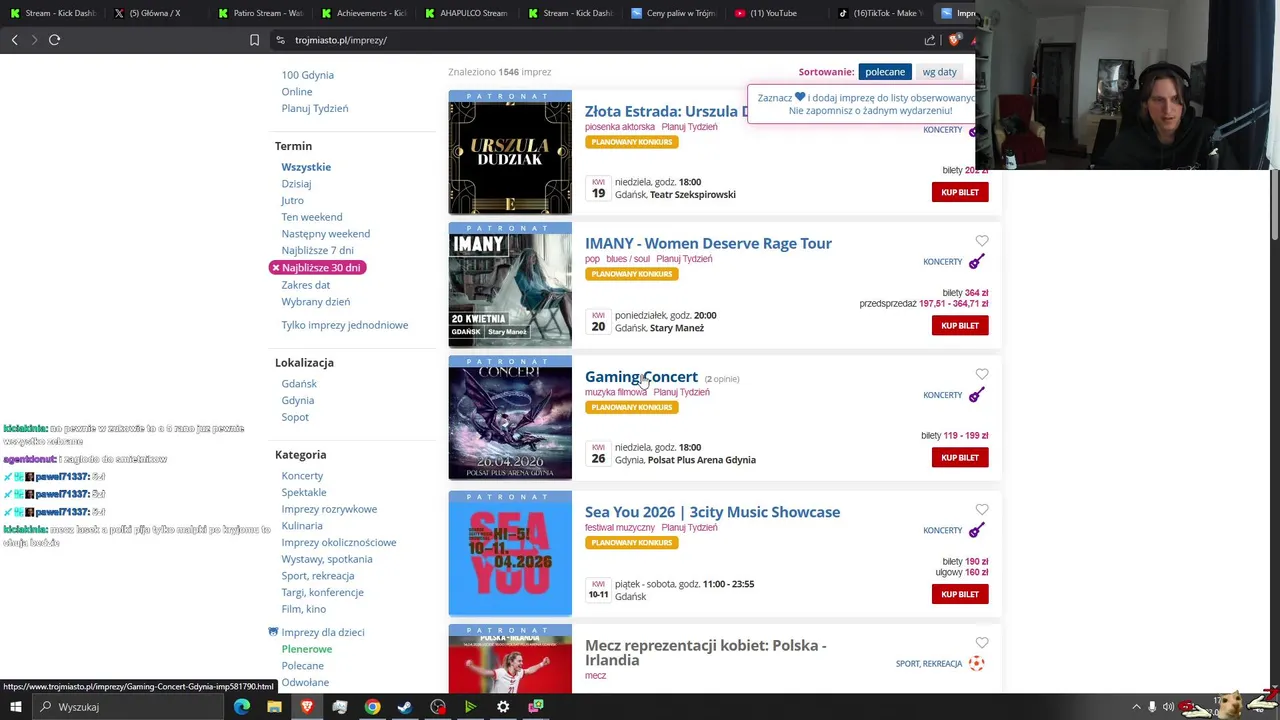Click the microphone icon in the system tray
This screenshot has height=720, width=1280.
1152,707
